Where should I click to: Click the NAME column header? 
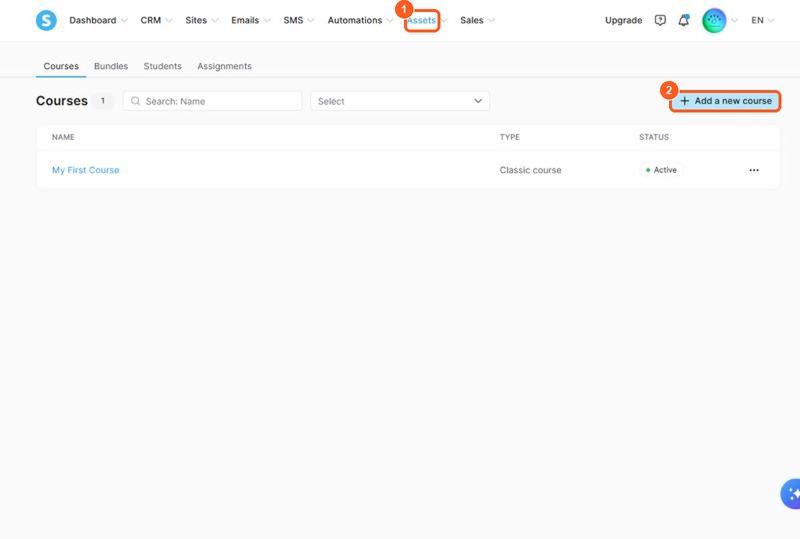tap(63, 137)
